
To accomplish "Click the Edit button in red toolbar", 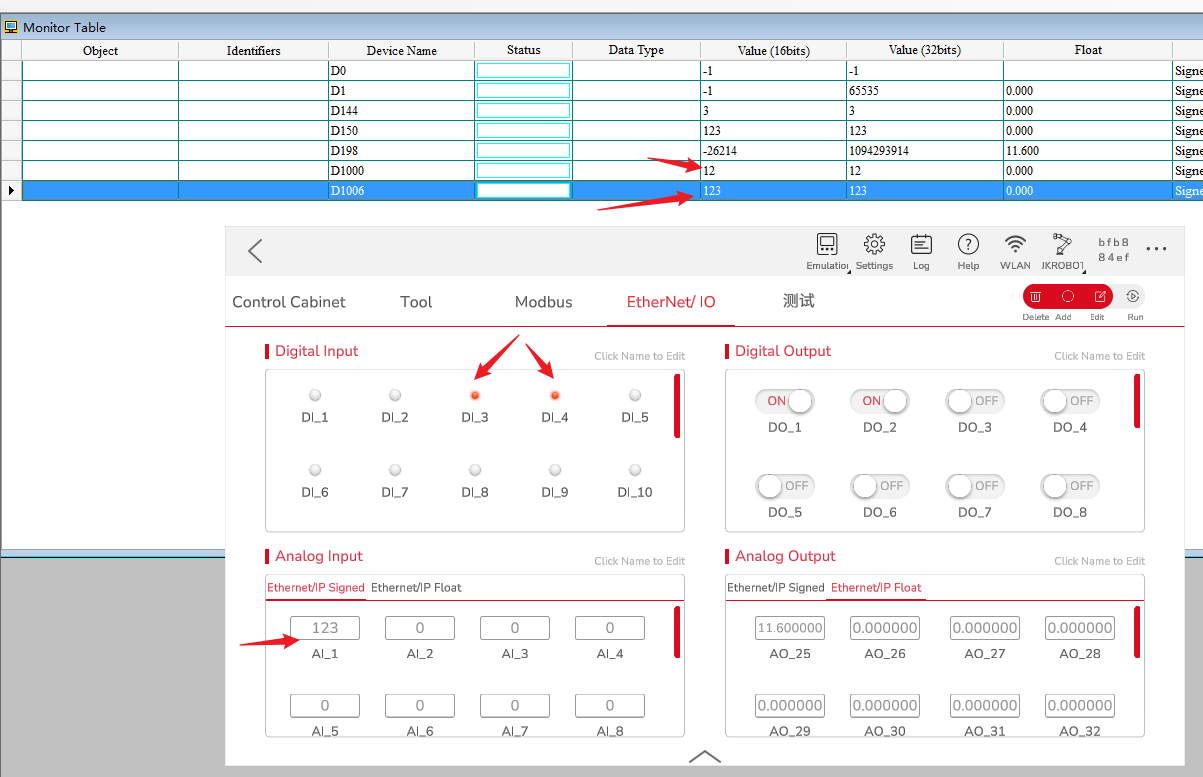I will point(1099,297).
